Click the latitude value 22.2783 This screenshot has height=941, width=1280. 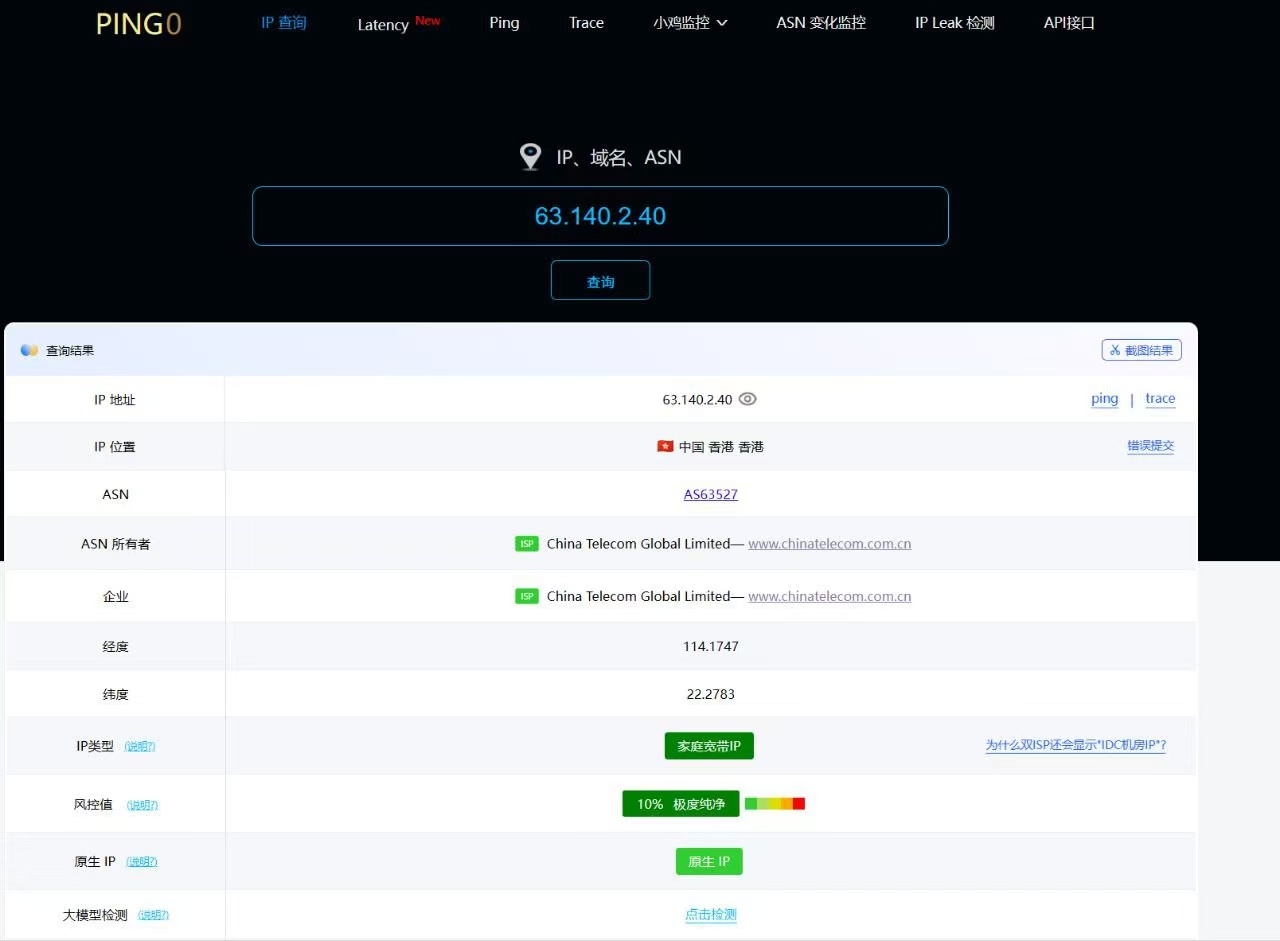(711, 694)
